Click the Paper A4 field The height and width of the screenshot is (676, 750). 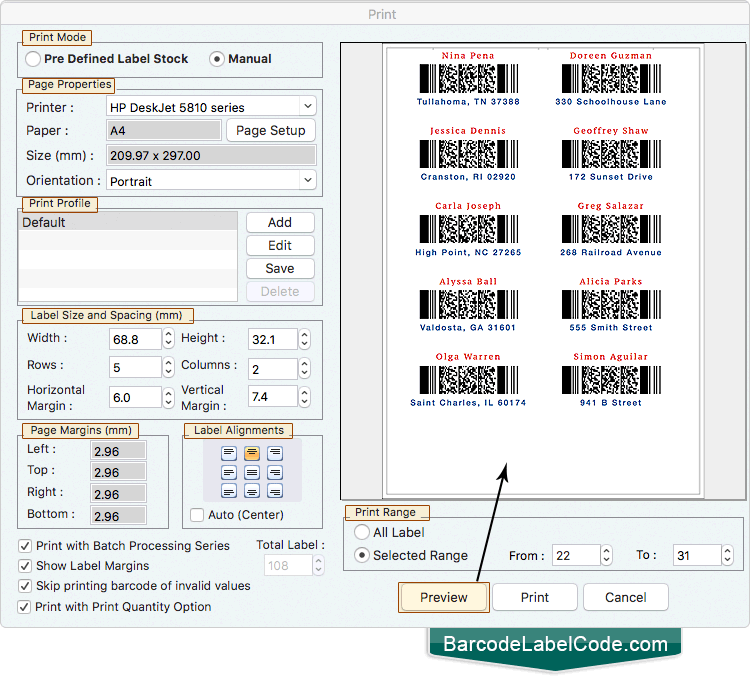tap(164, 131)
